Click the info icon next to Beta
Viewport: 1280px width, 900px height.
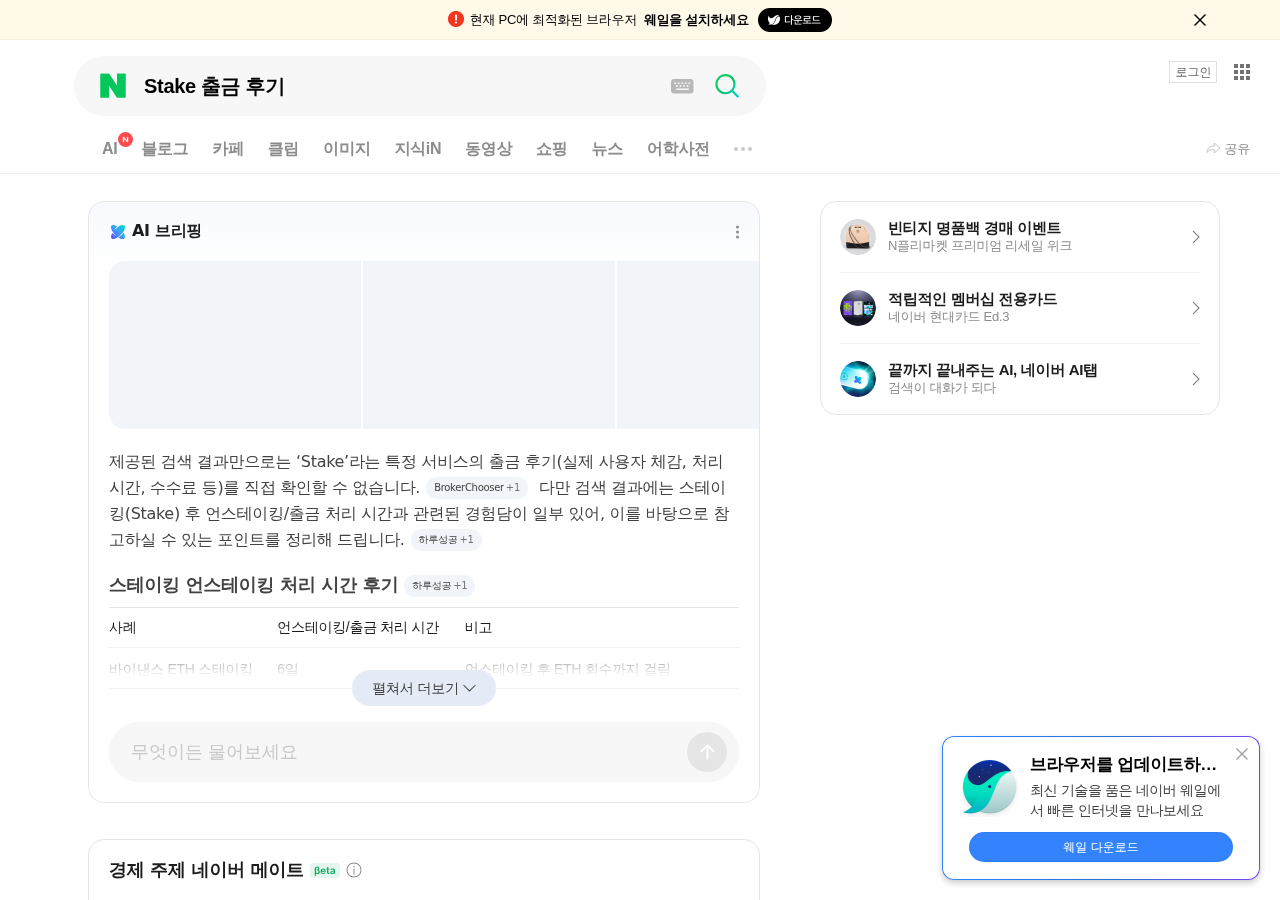(354, 870)
